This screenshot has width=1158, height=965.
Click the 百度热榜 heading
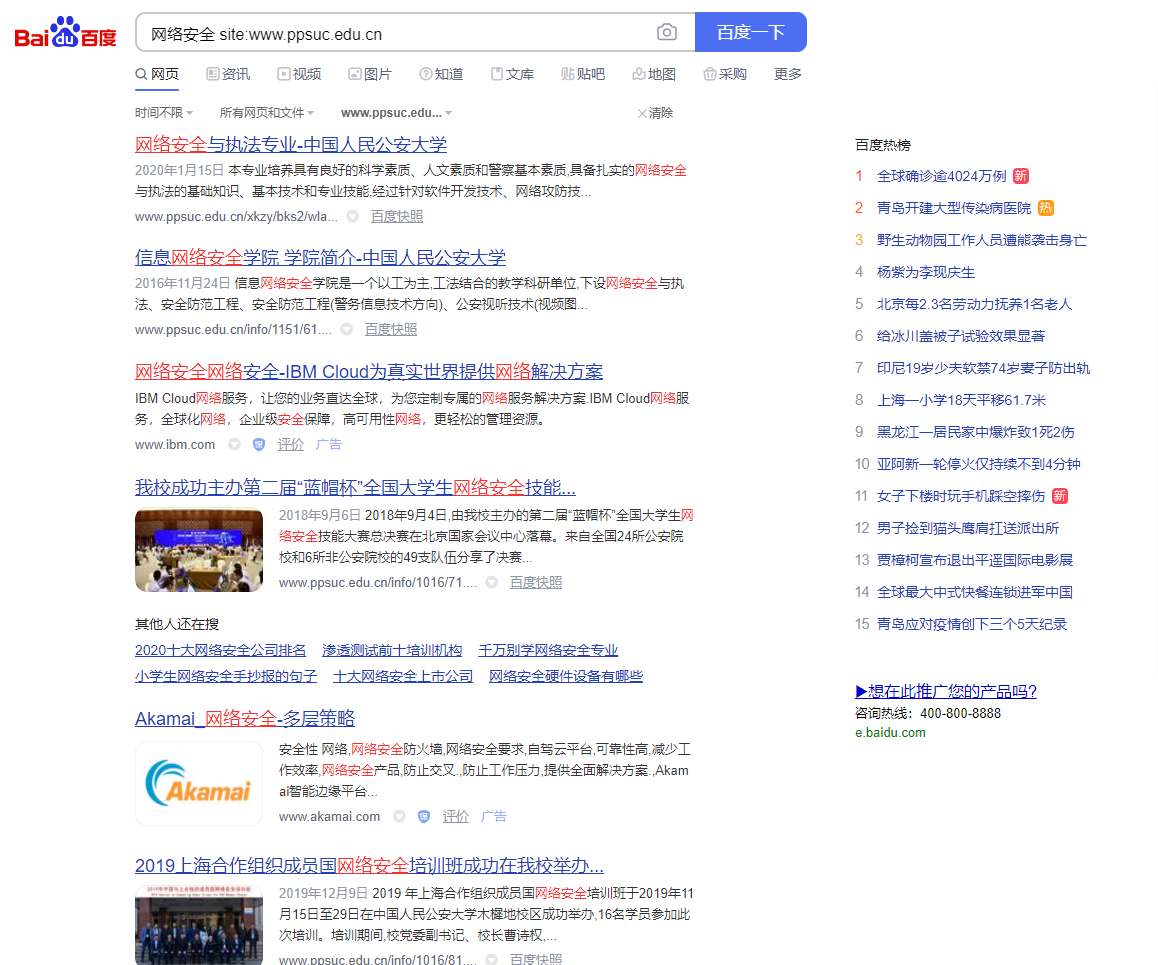click(883, 145)
